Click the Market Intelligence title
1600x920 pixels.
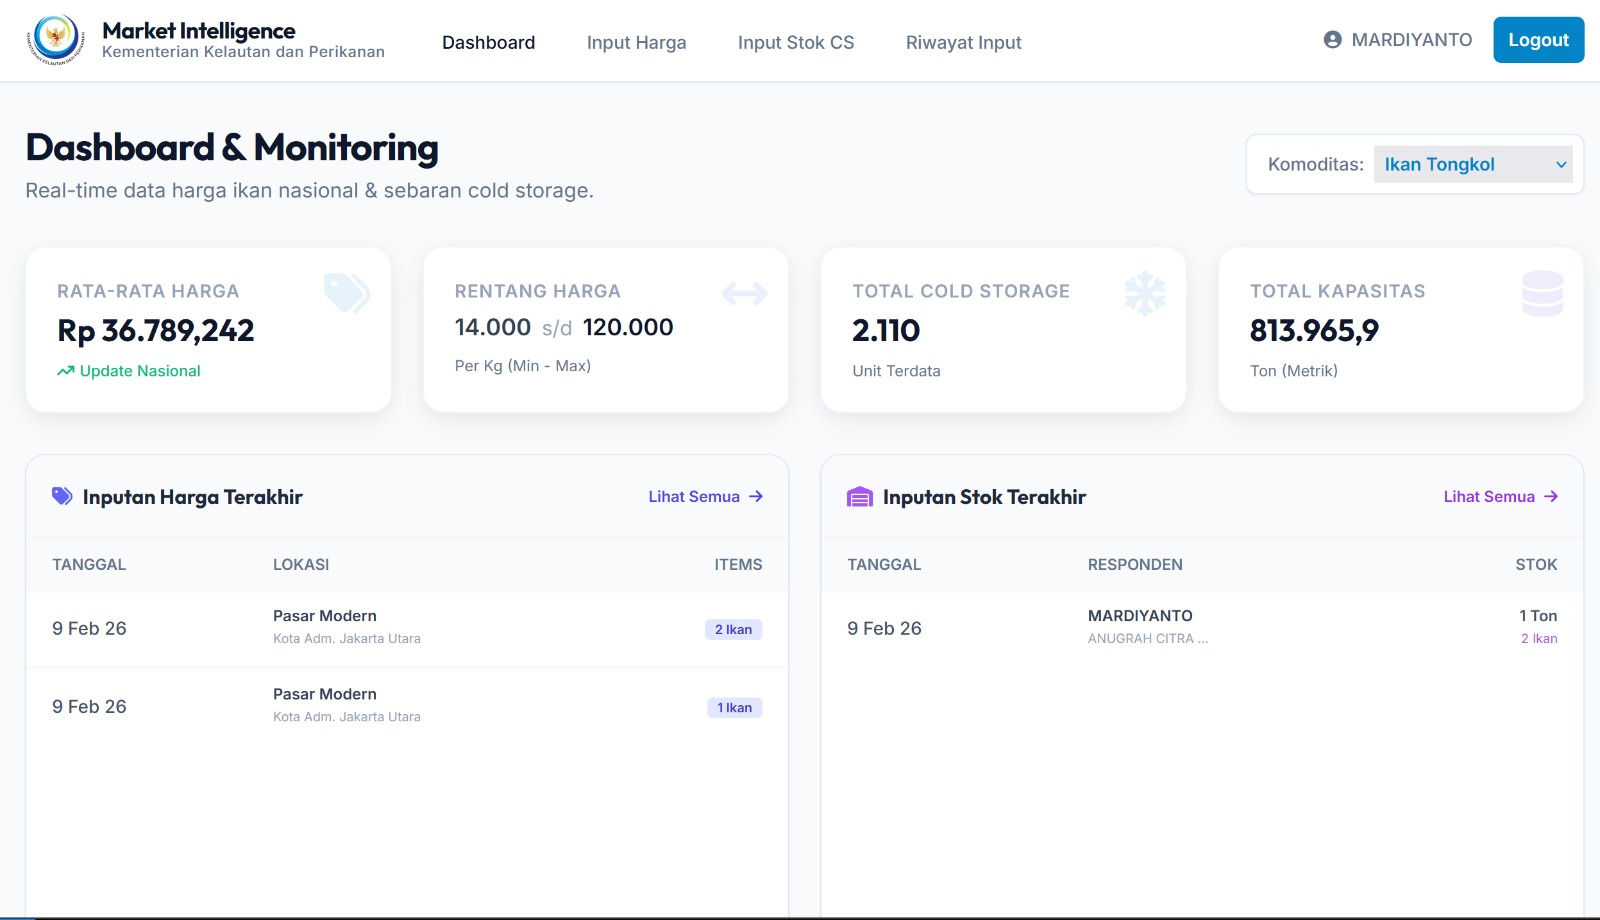point(198,31)
